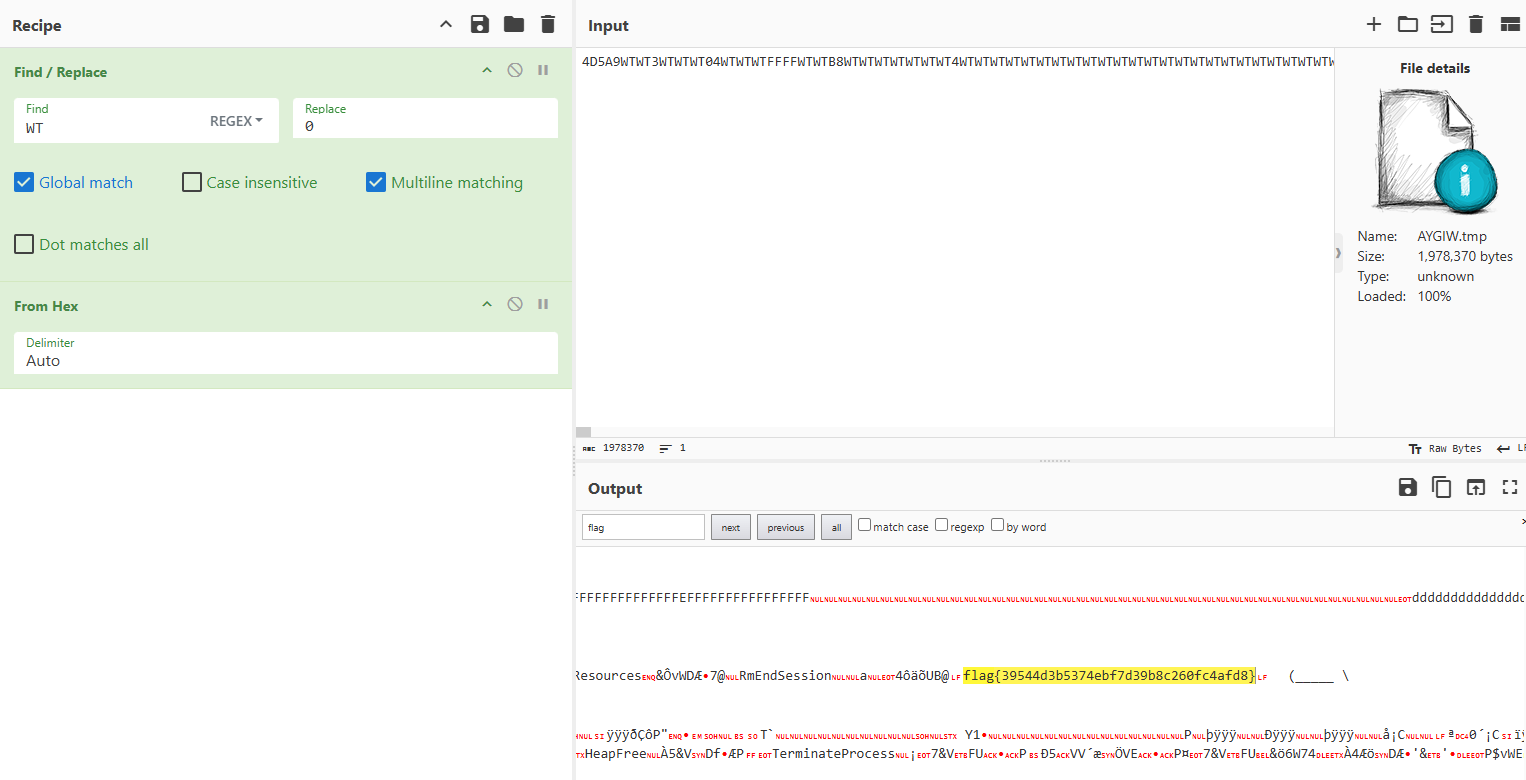Click the all button in the output search
This screenshot has height=780, width=1526.
pyautogui.click(x=836, y=527)
